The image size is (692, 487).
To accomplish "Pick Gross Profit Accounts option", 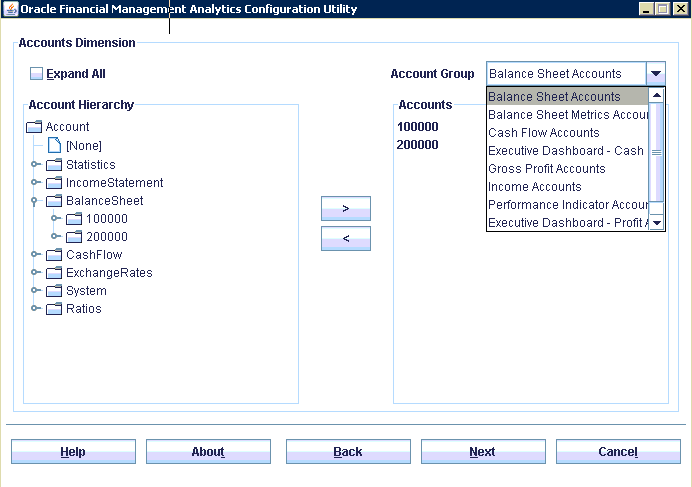I will point(568,169).
